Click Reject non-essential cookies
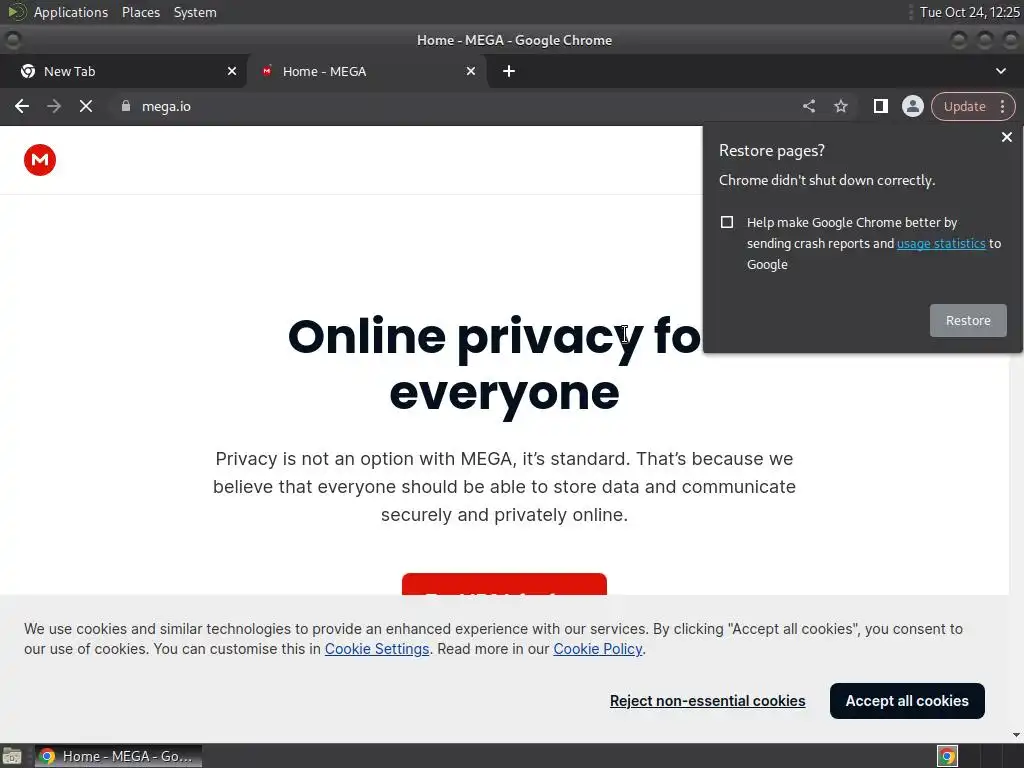The height and width of the screenshot is (768, 1024). [x=707, y=701]
